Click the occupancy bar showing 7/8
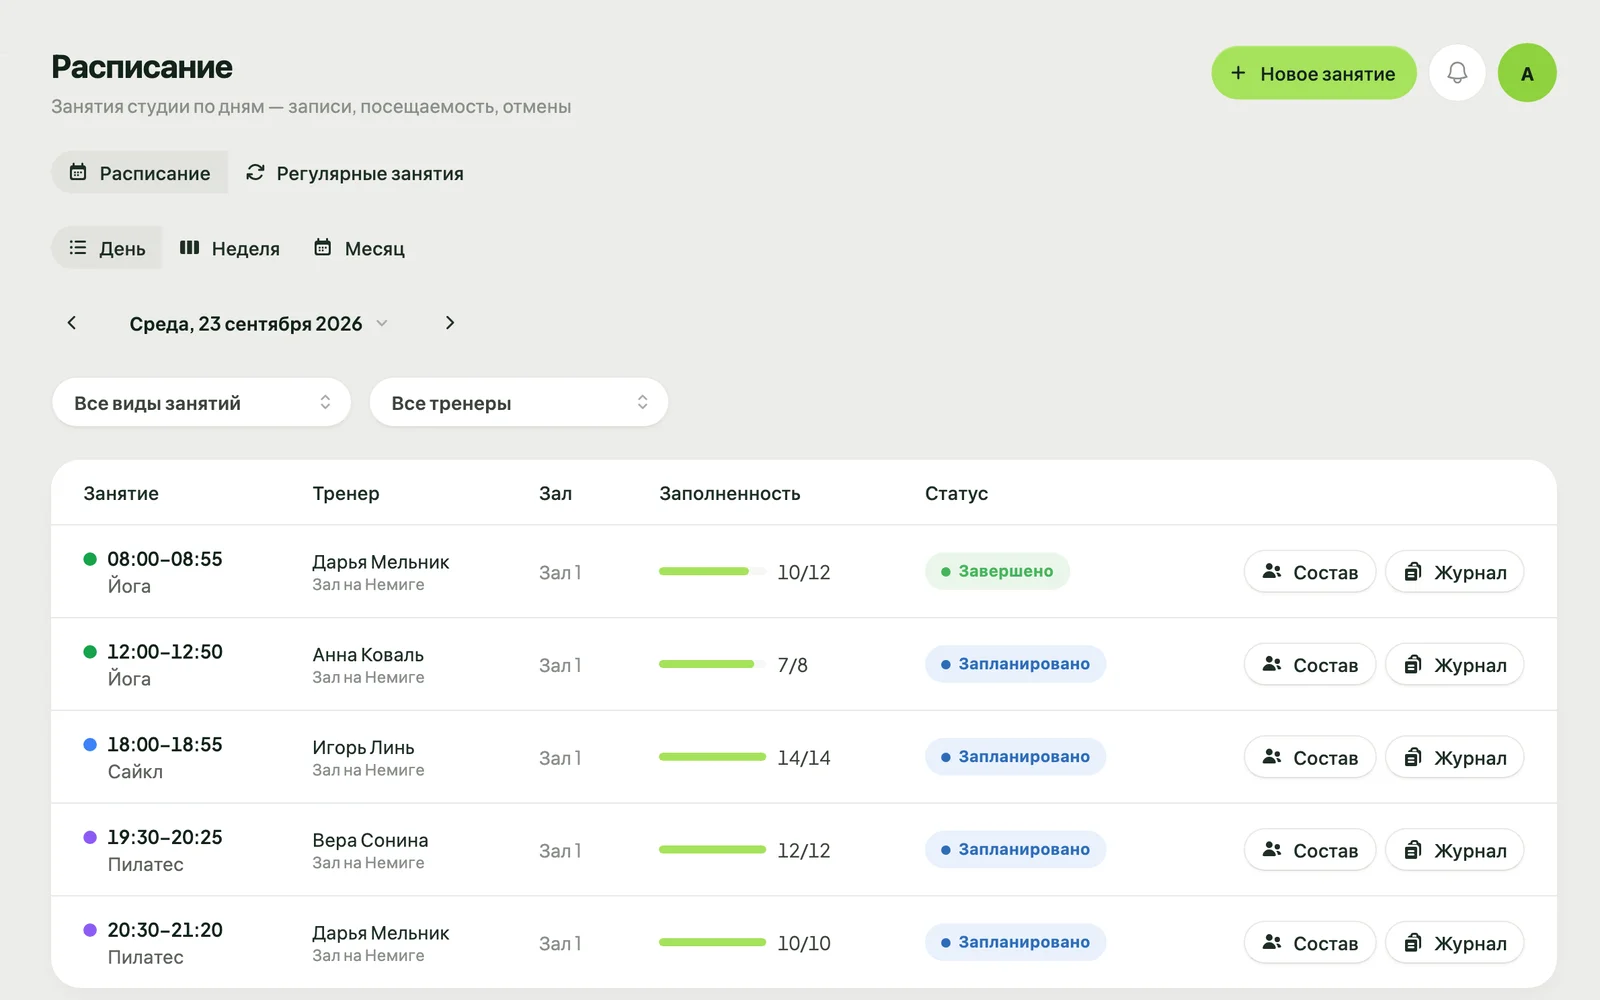Image resolution: width=1600 pixels, height=1000 pixels. [712, 665]
